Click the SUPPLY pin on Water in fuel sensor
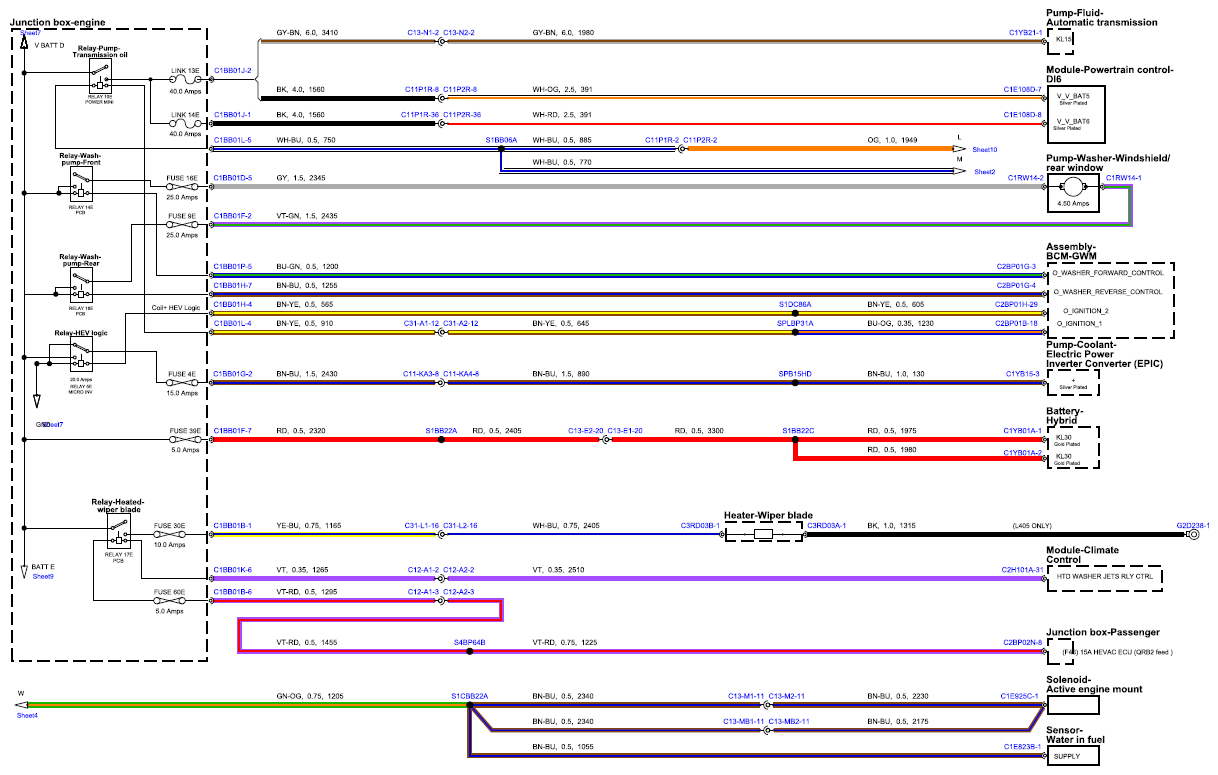 click(1066, 756)
